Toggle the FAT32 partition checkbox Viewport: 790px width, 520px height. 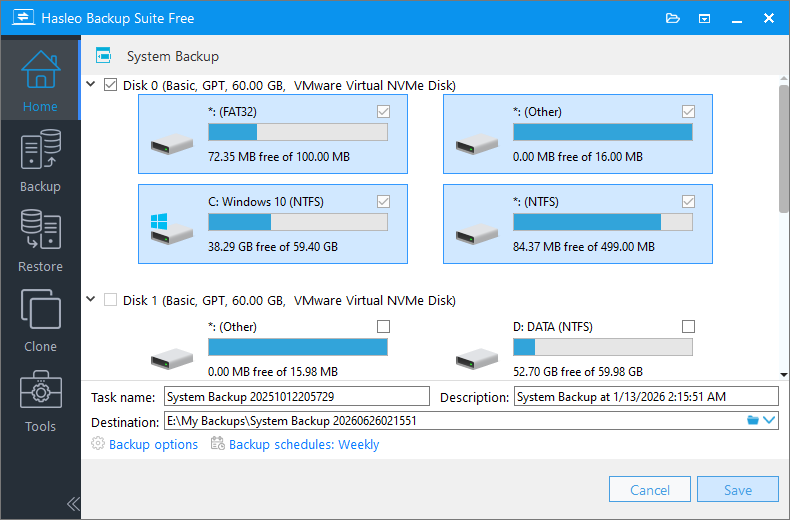tap(383, 111)
